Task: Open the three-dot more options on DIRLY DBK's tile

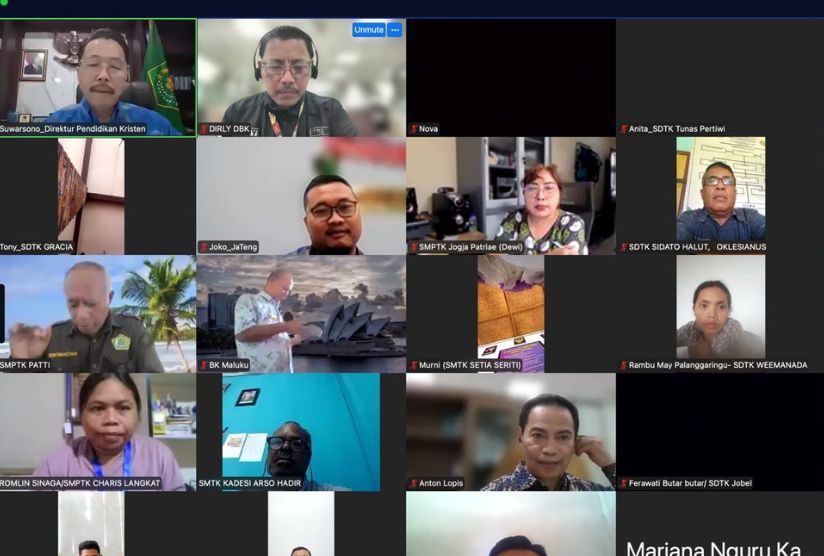Action: pos(394,30)
